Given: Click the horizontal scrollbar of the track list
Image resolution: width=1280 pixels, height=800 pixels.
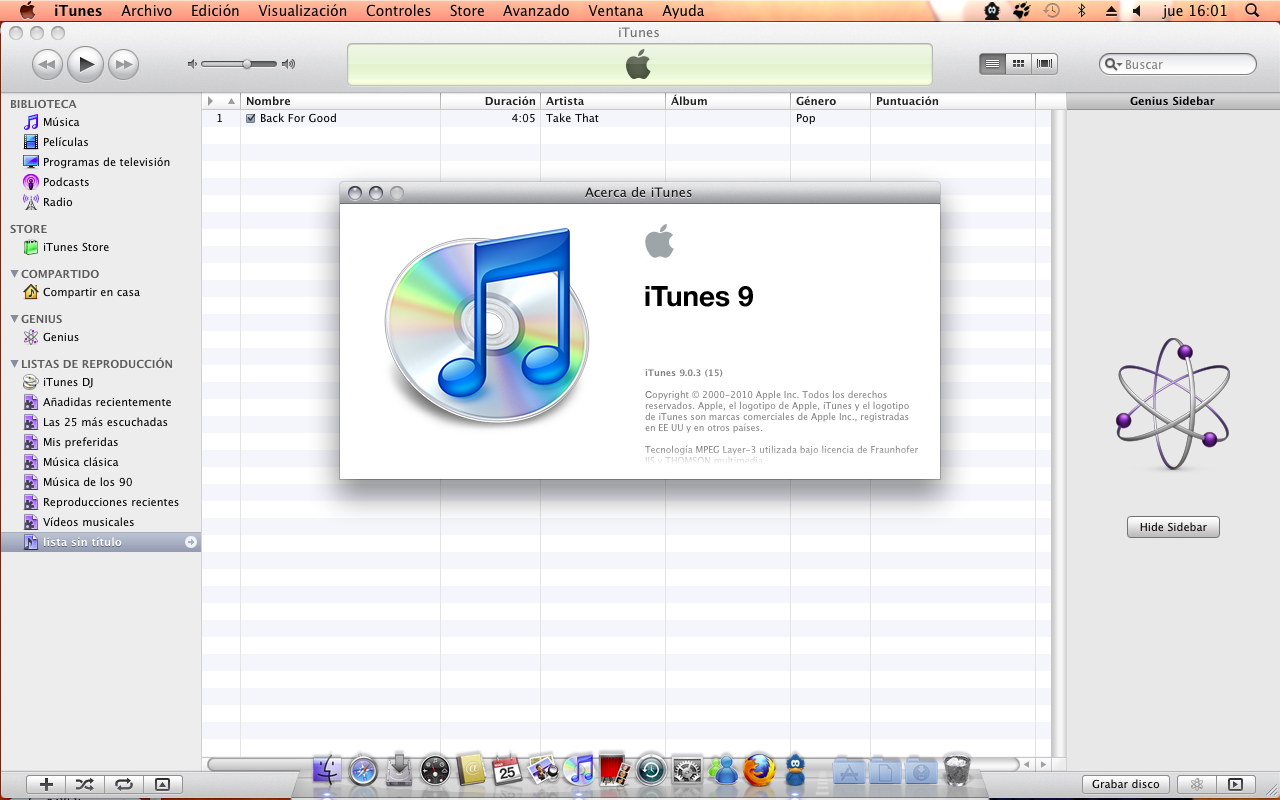Looking at the screenshot, I should (610, 765).
